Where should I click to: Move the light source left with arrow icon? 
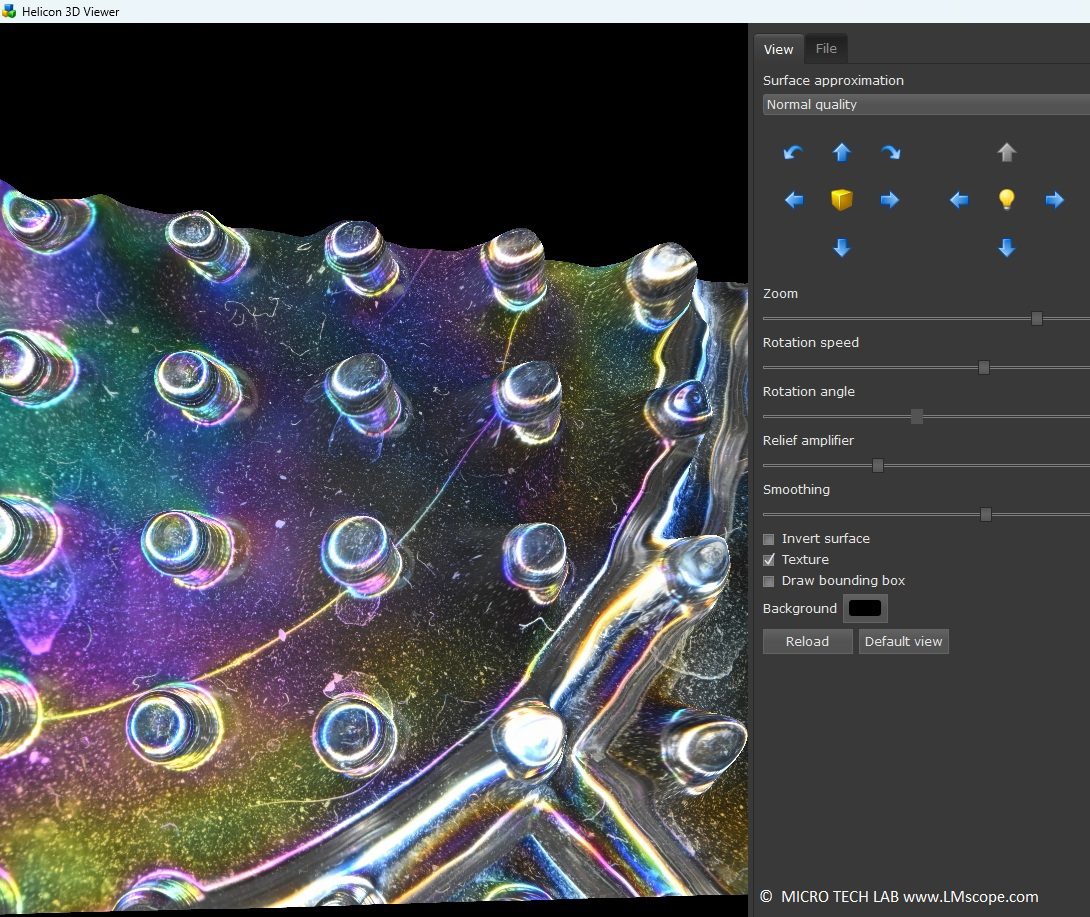(x=958, y=199)
